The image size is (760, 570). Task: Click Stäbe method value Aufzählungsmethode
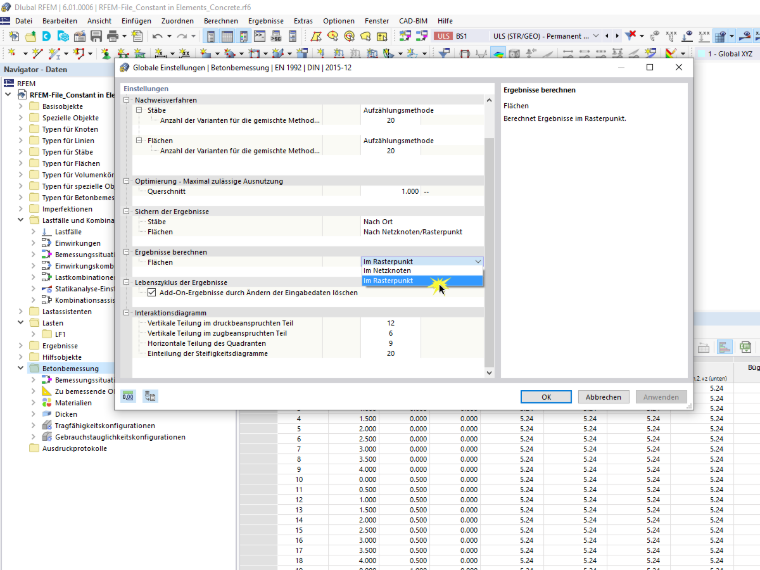point(398,111)
